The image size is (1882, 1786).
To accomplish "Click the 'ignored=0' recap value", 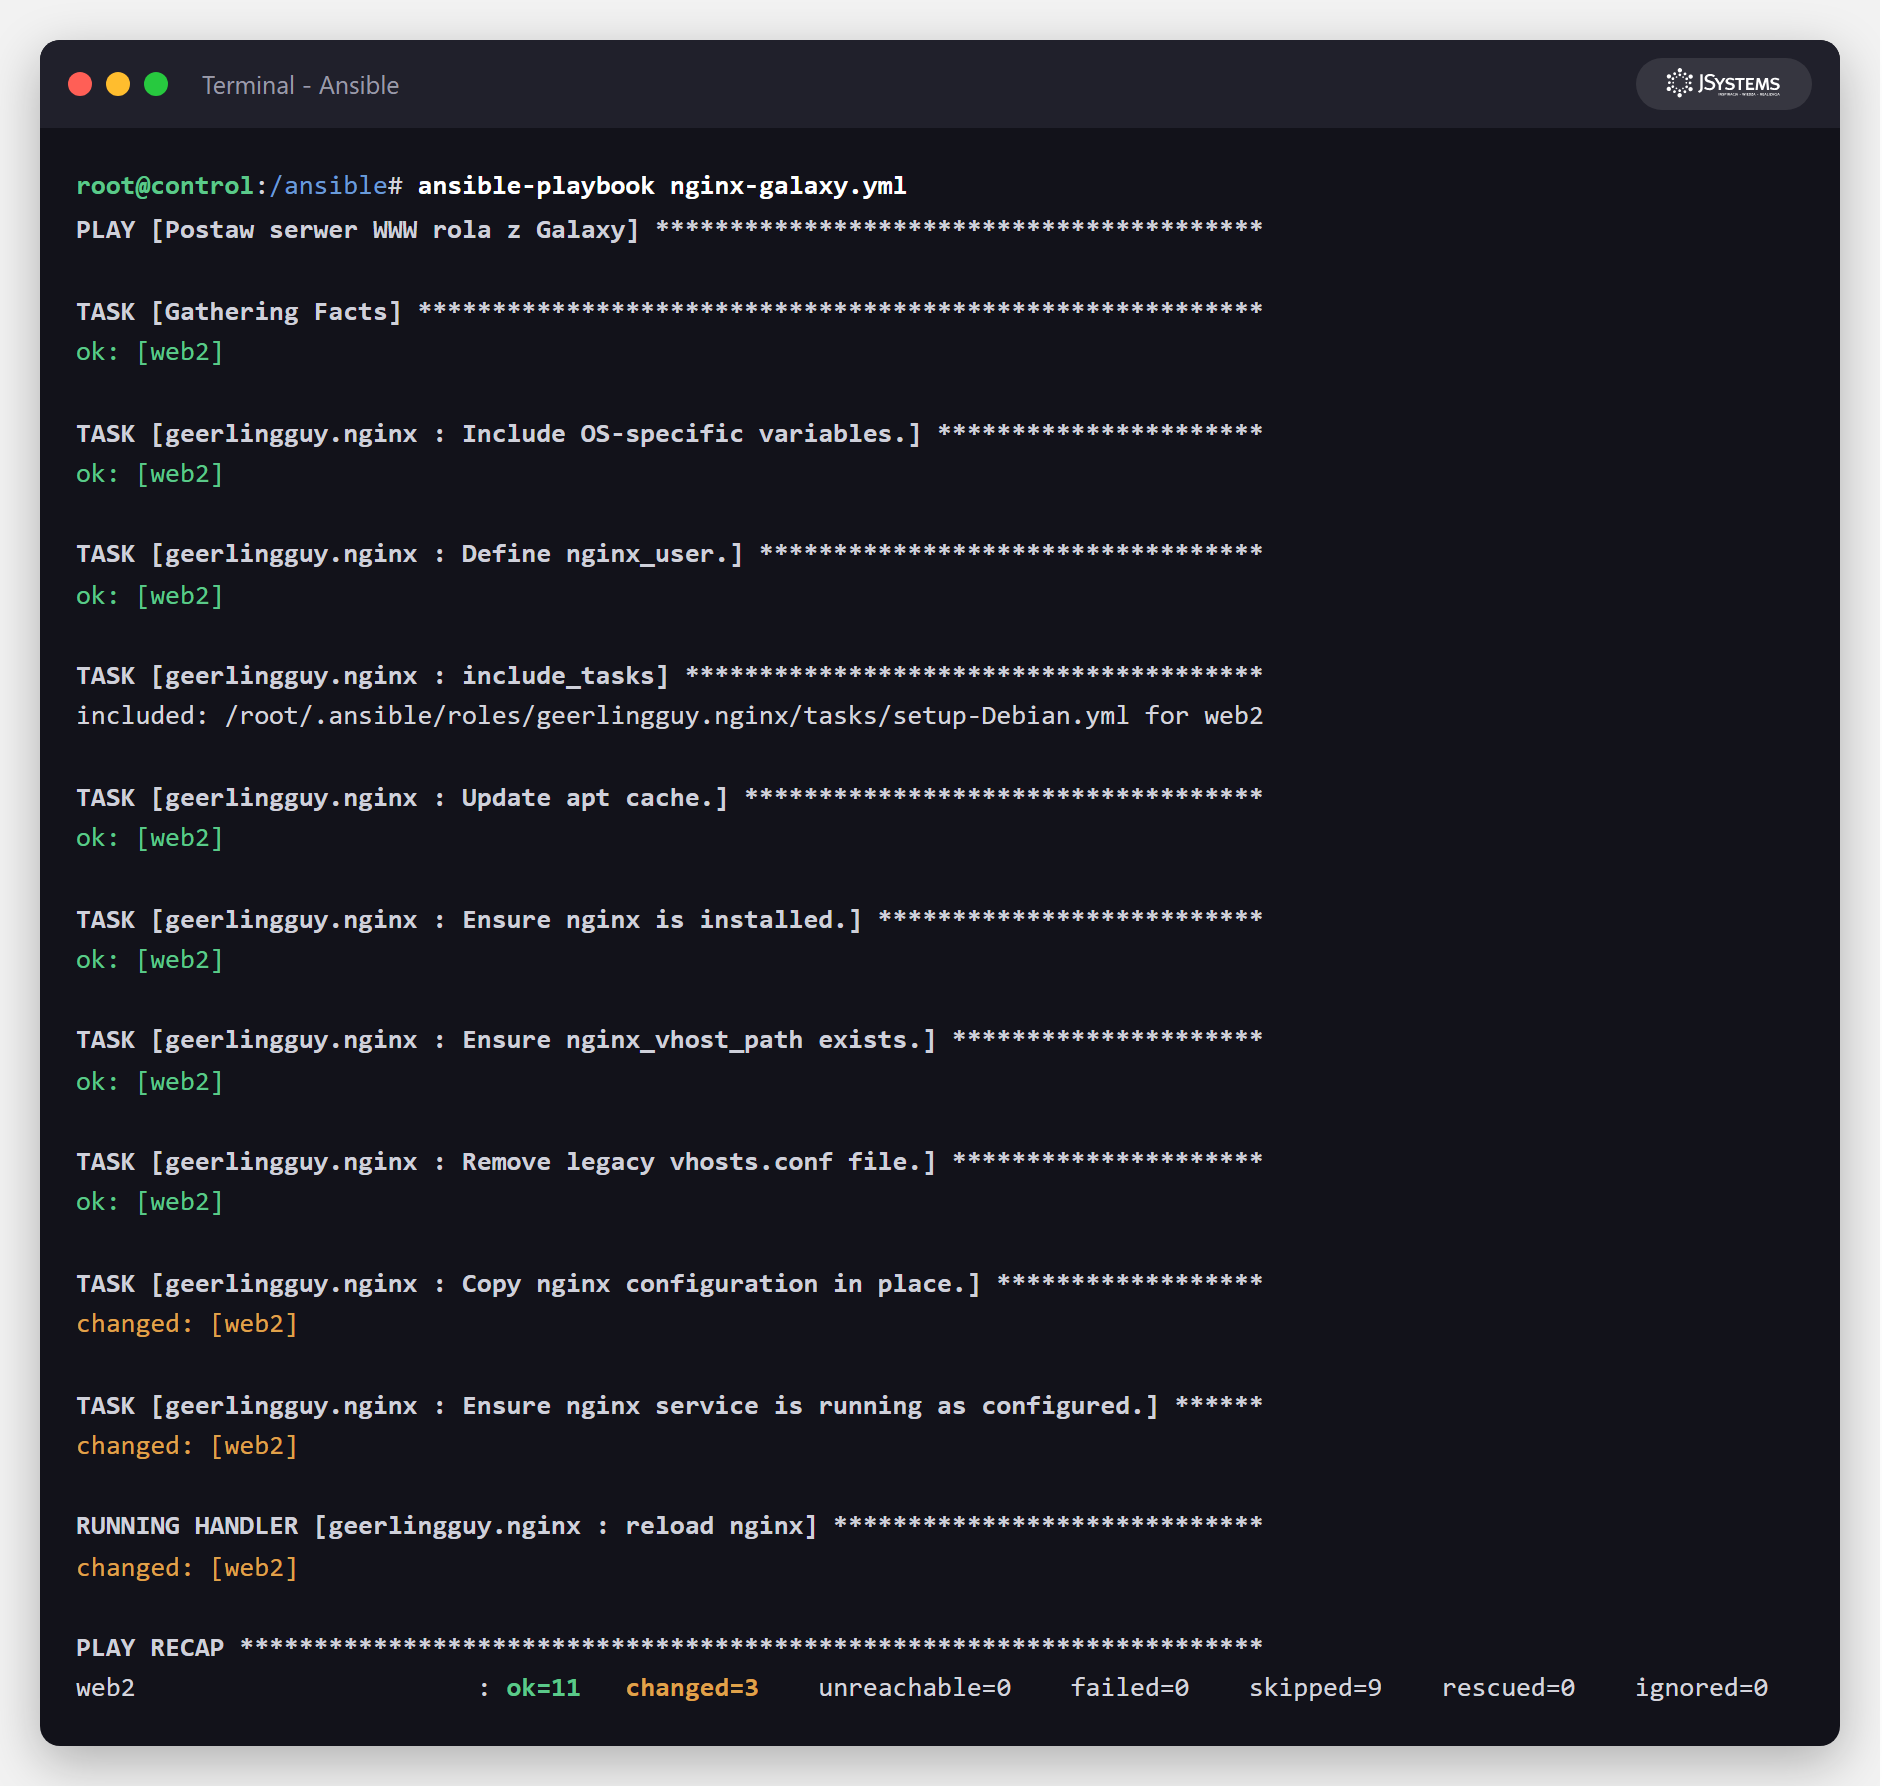I will point(1701,1688).
